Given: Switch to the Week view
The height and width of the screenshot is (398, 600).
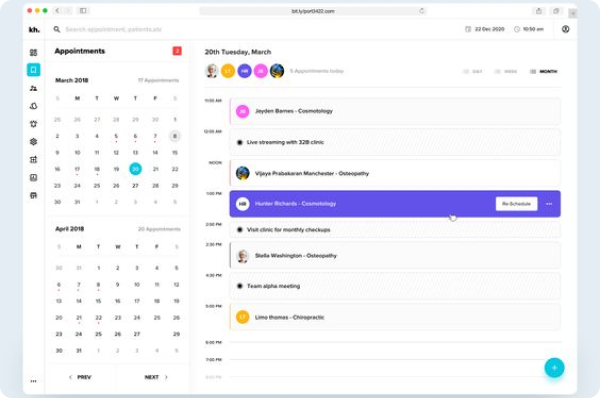Looking at the screenshot, I should point(506,72).
